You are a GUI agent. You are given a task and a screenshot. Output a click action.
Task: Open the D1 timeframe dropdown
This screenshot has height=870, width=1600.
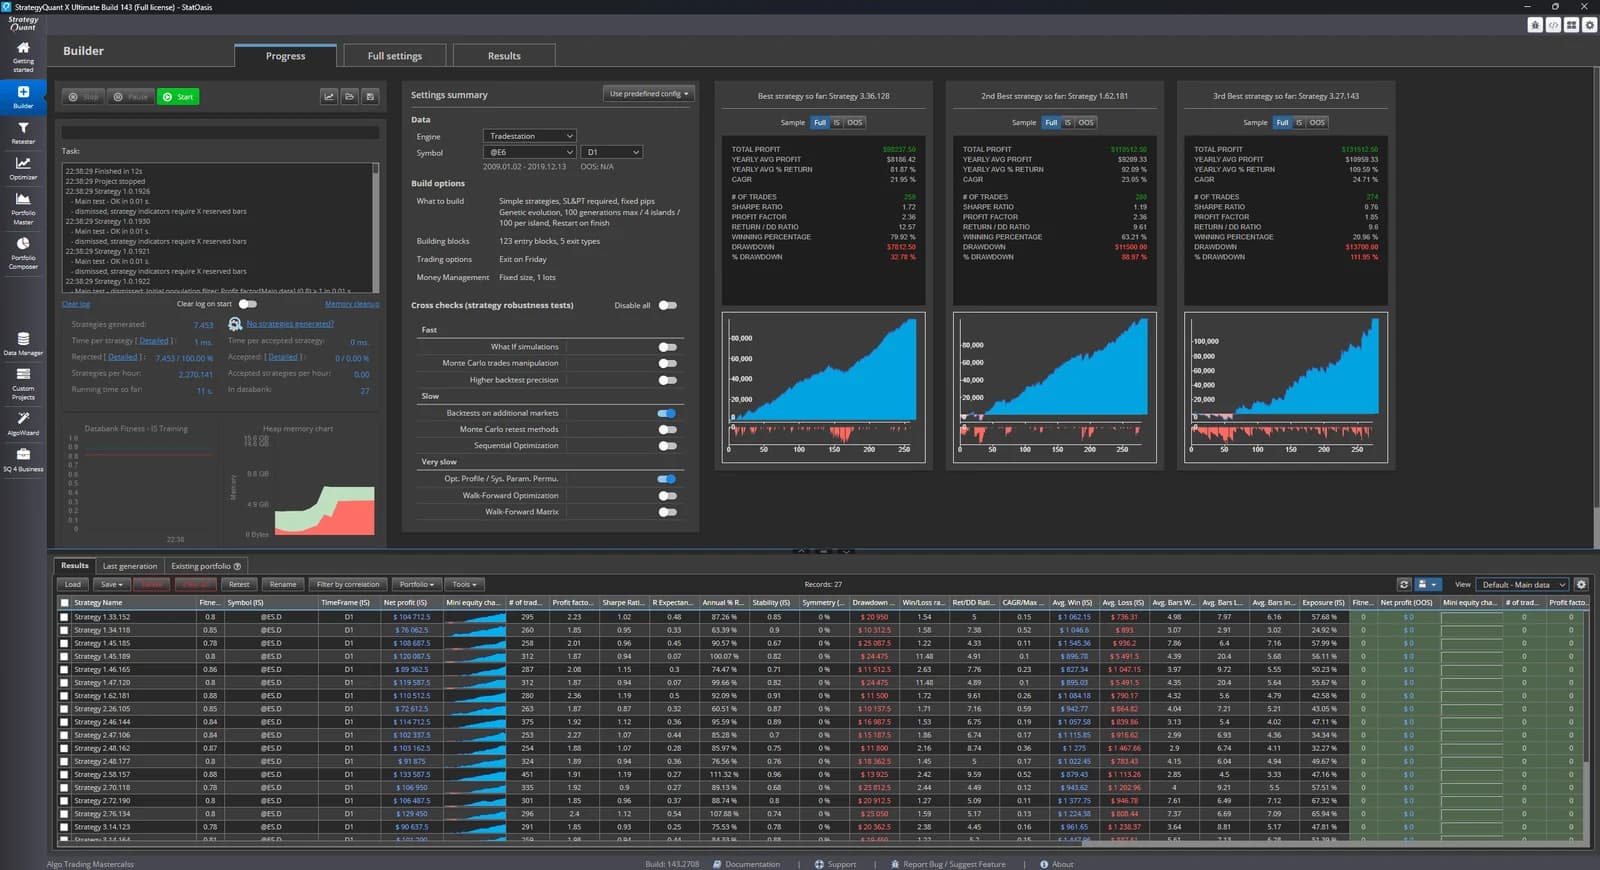pyautogui.click(x=612, y=152)
